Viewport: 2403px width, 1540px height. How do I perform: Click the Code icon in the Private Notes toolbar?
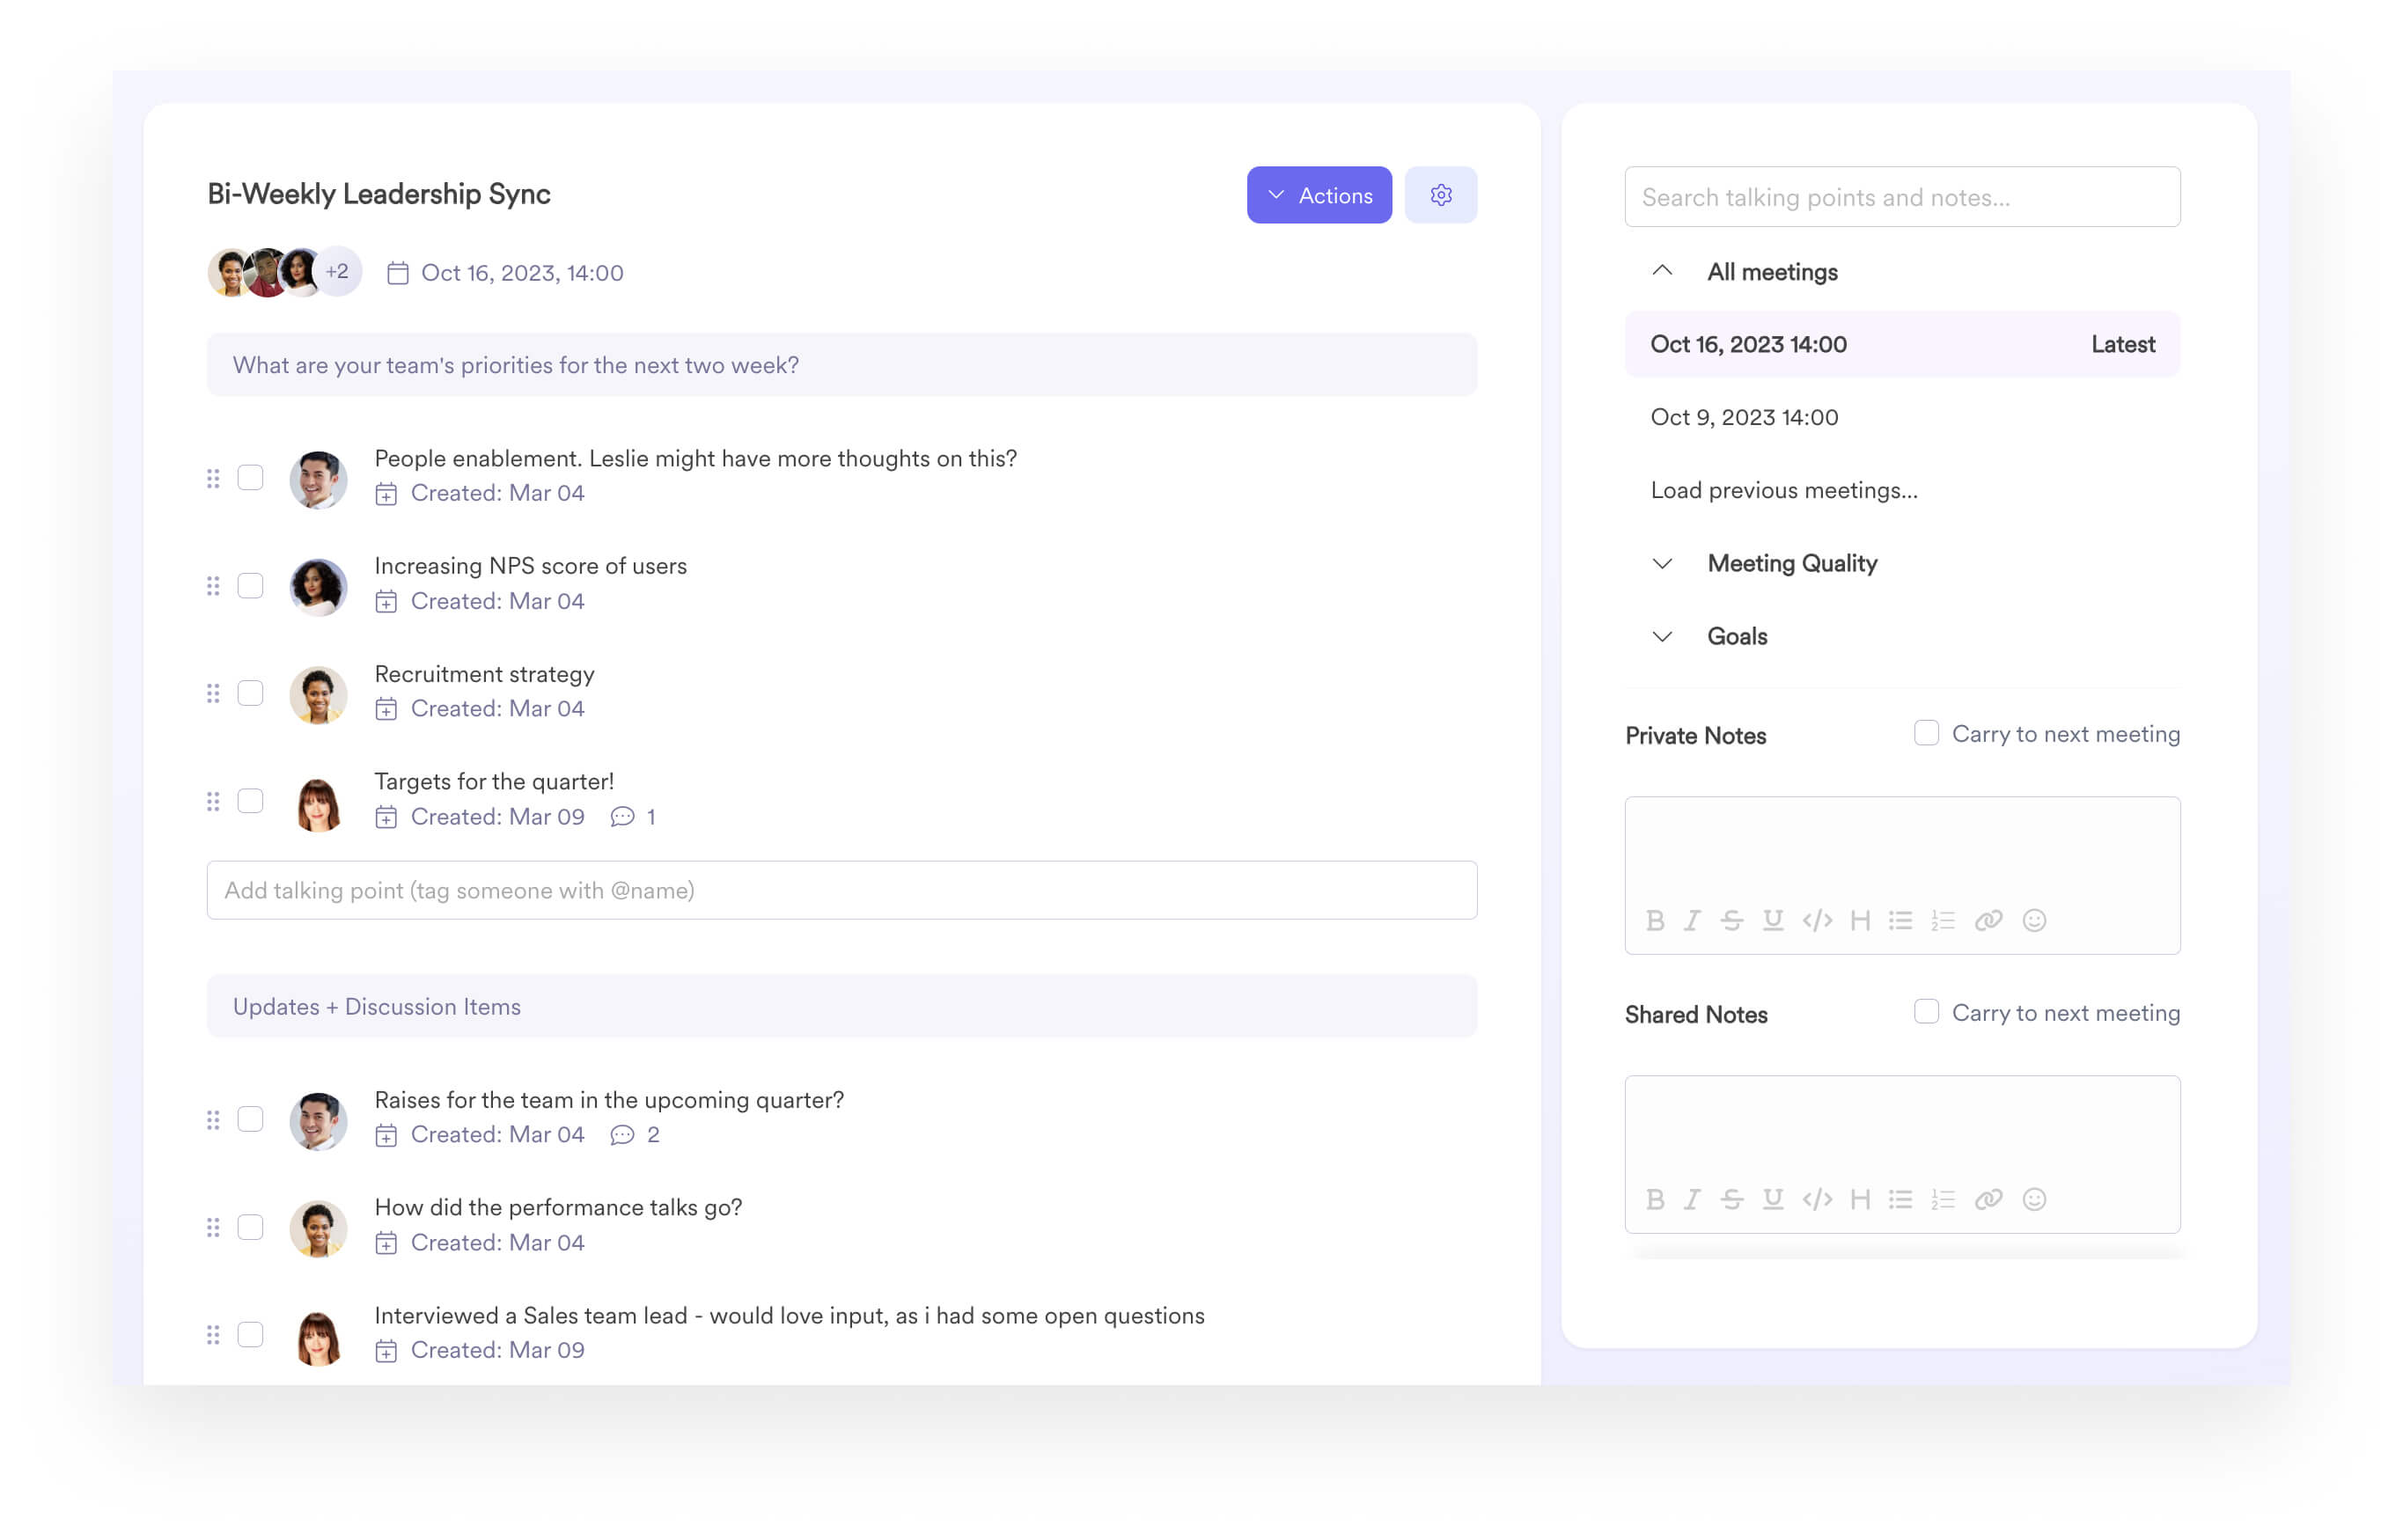(1817, 920)
